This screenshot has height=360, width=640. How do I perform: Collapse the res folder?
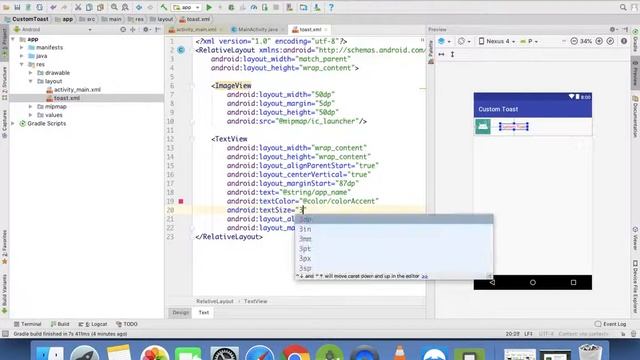pos(22,64)
